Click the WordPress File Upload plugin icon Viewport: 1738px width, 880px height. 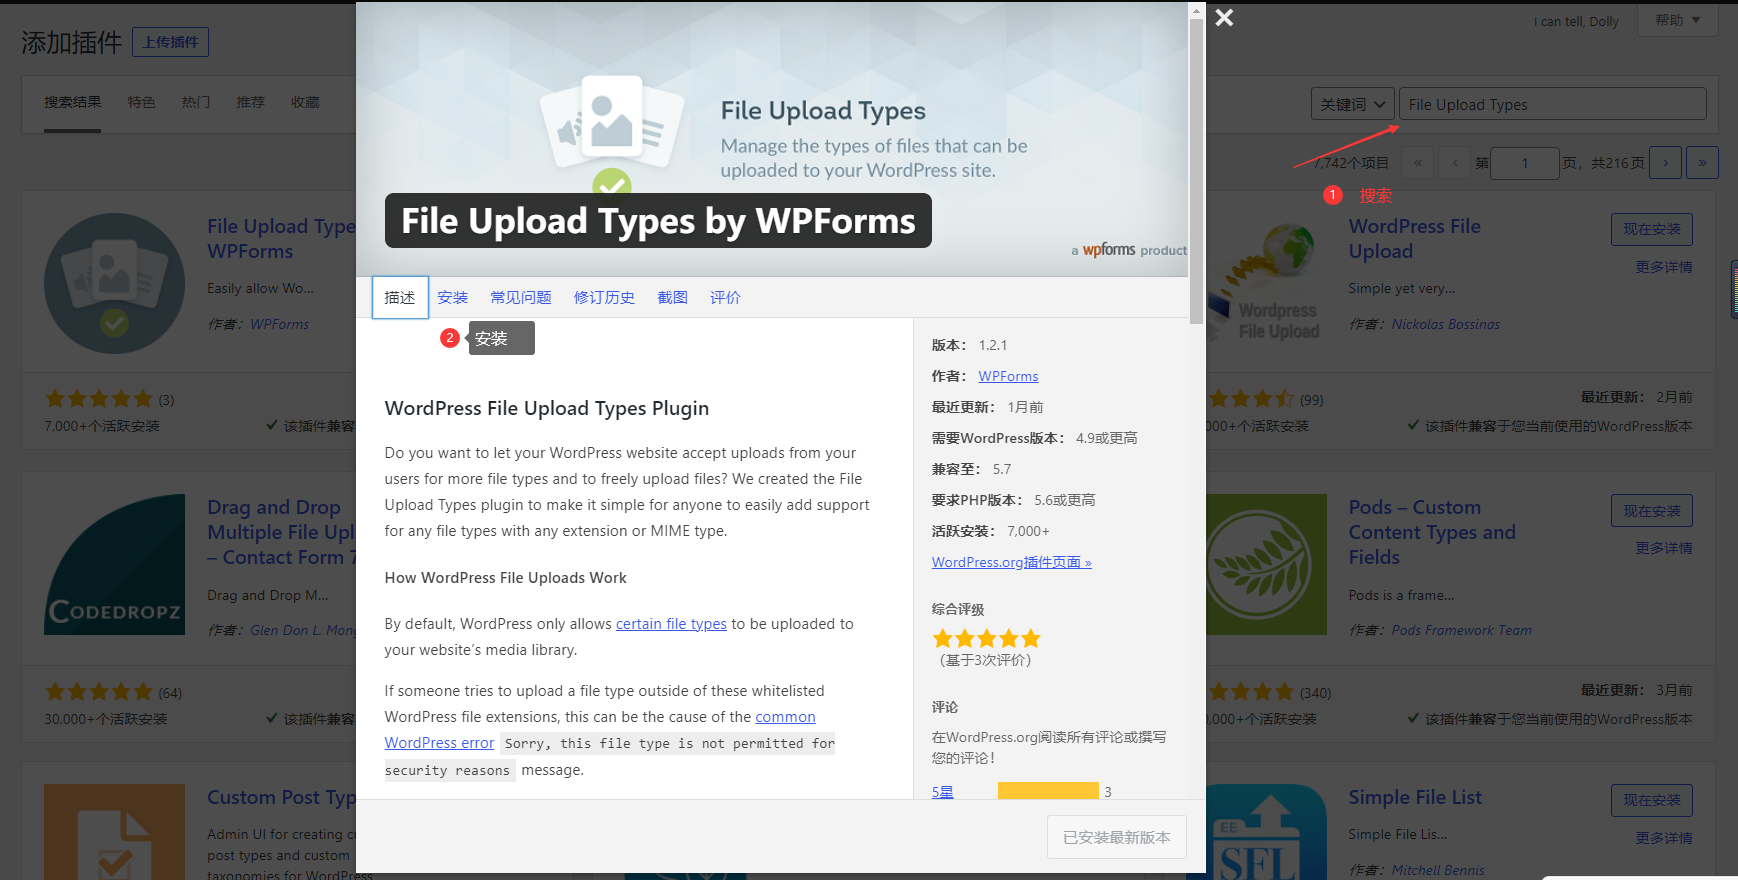(1266, 283)
